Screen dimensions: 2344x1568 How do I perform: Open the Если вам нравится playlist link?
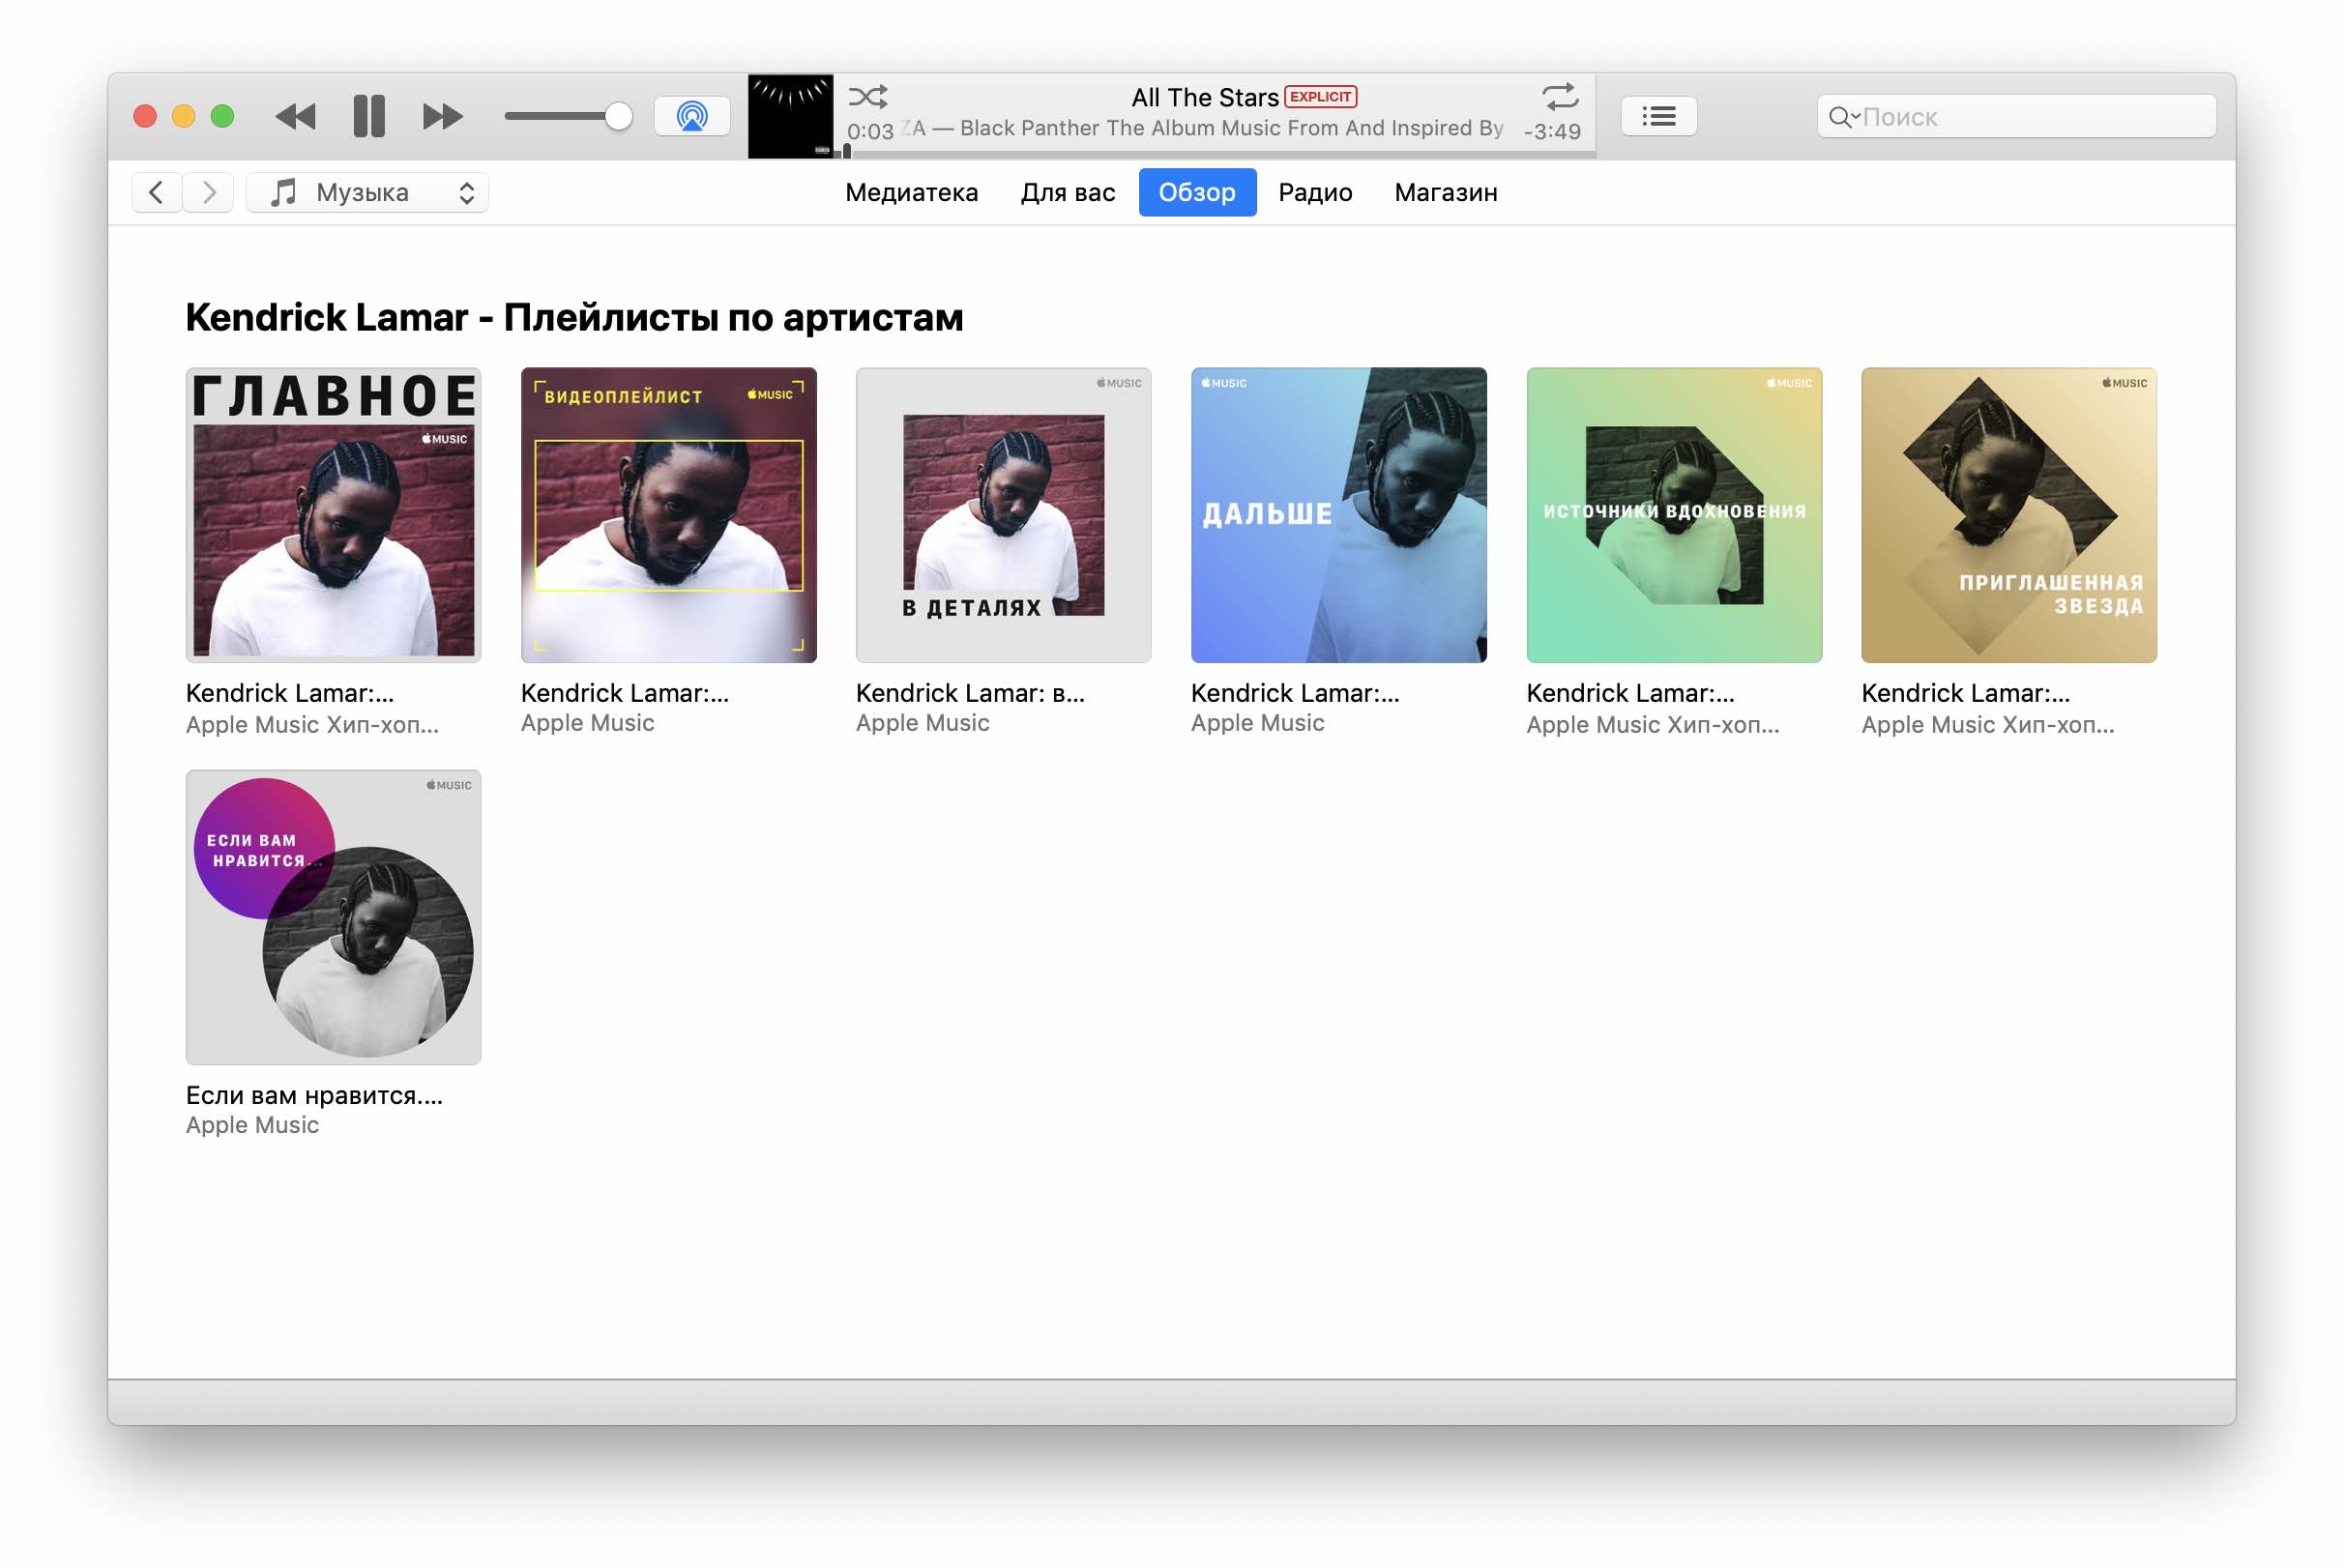[314, 1095]
